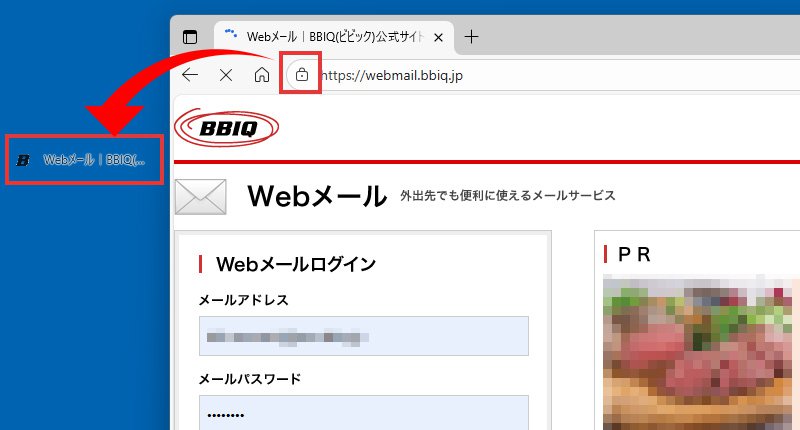Image resolution: width=800 pixels, height=430 pixels.
Task: Click the loading favicon on the tab
Action: pyautogui.click(x=231, y=36)
